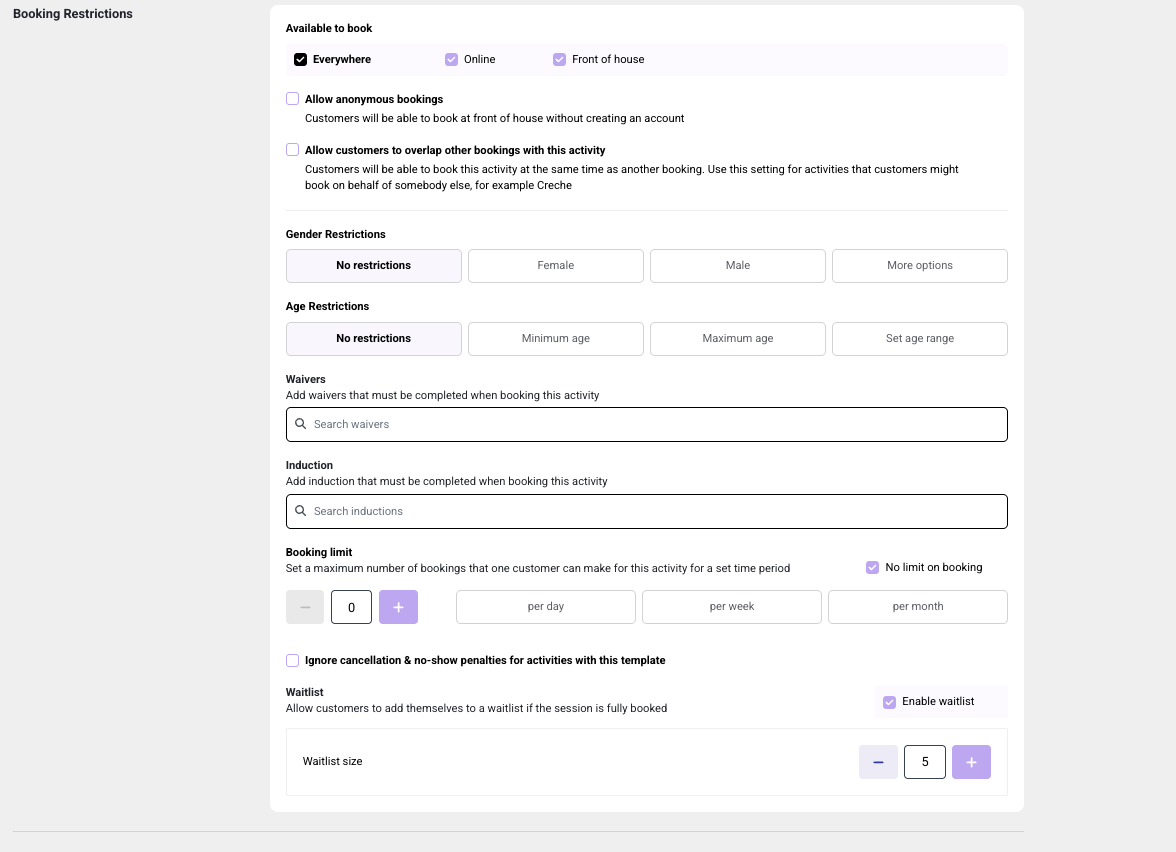
Task: Uncheck Front of house availability
Action: (x=559, y=59)
